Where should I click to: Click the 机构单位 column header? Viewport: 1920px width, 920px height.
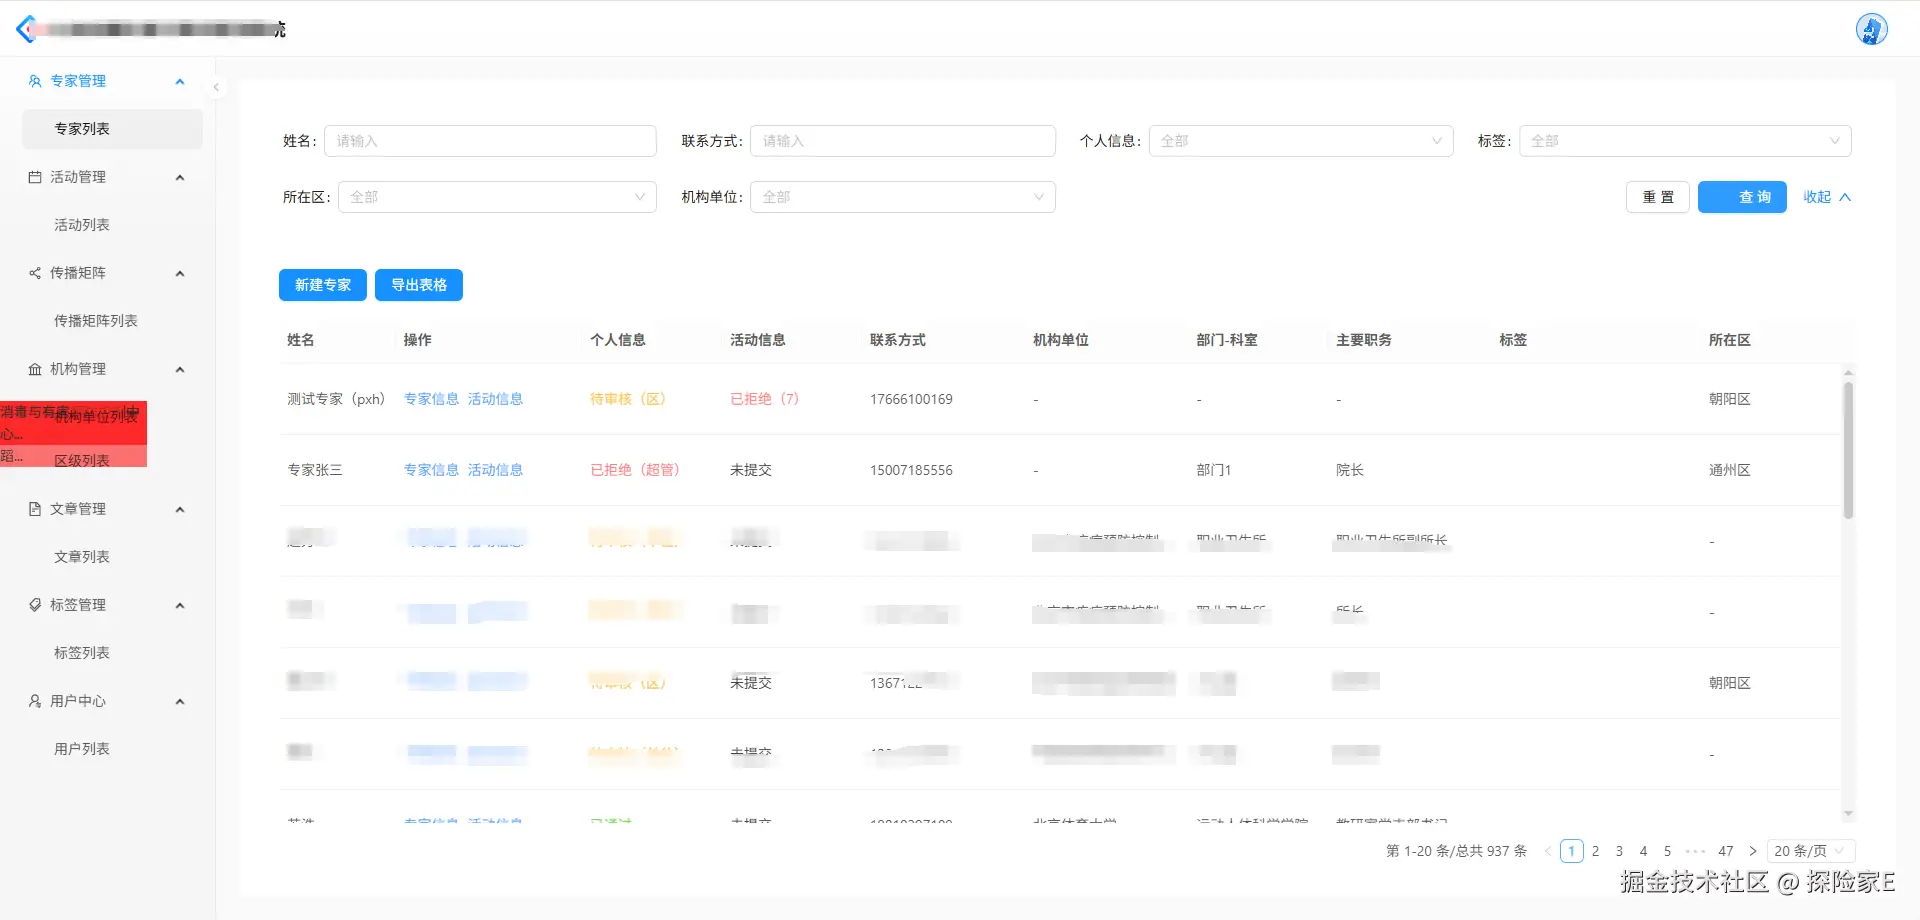(x=1061, y=340)
